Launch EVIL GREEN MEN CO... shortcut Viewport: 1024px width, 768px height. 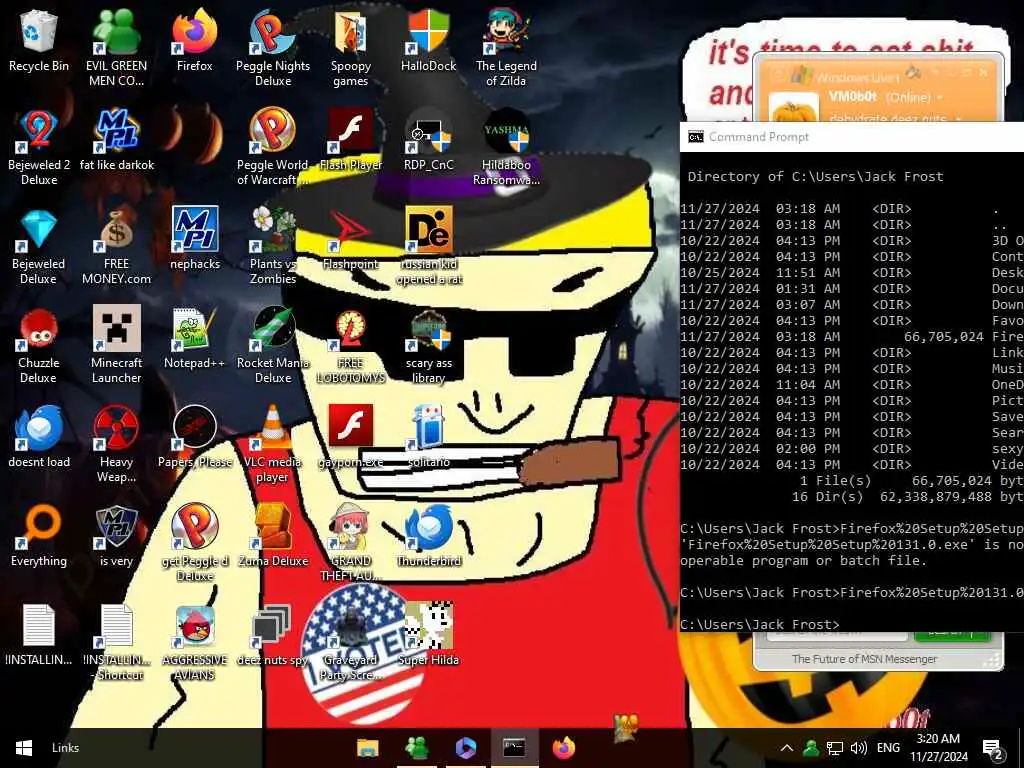click(116, 47)
